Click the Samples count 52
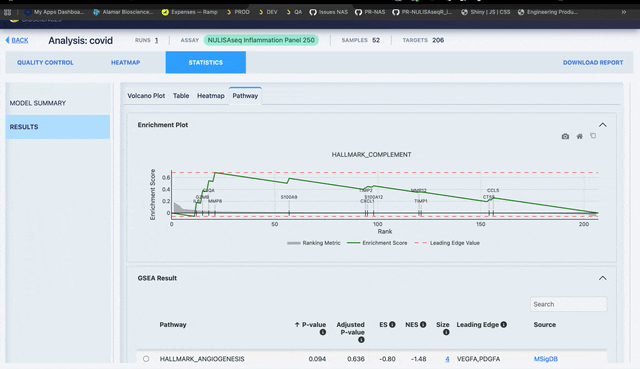640x369 pixels. [376, 40]
